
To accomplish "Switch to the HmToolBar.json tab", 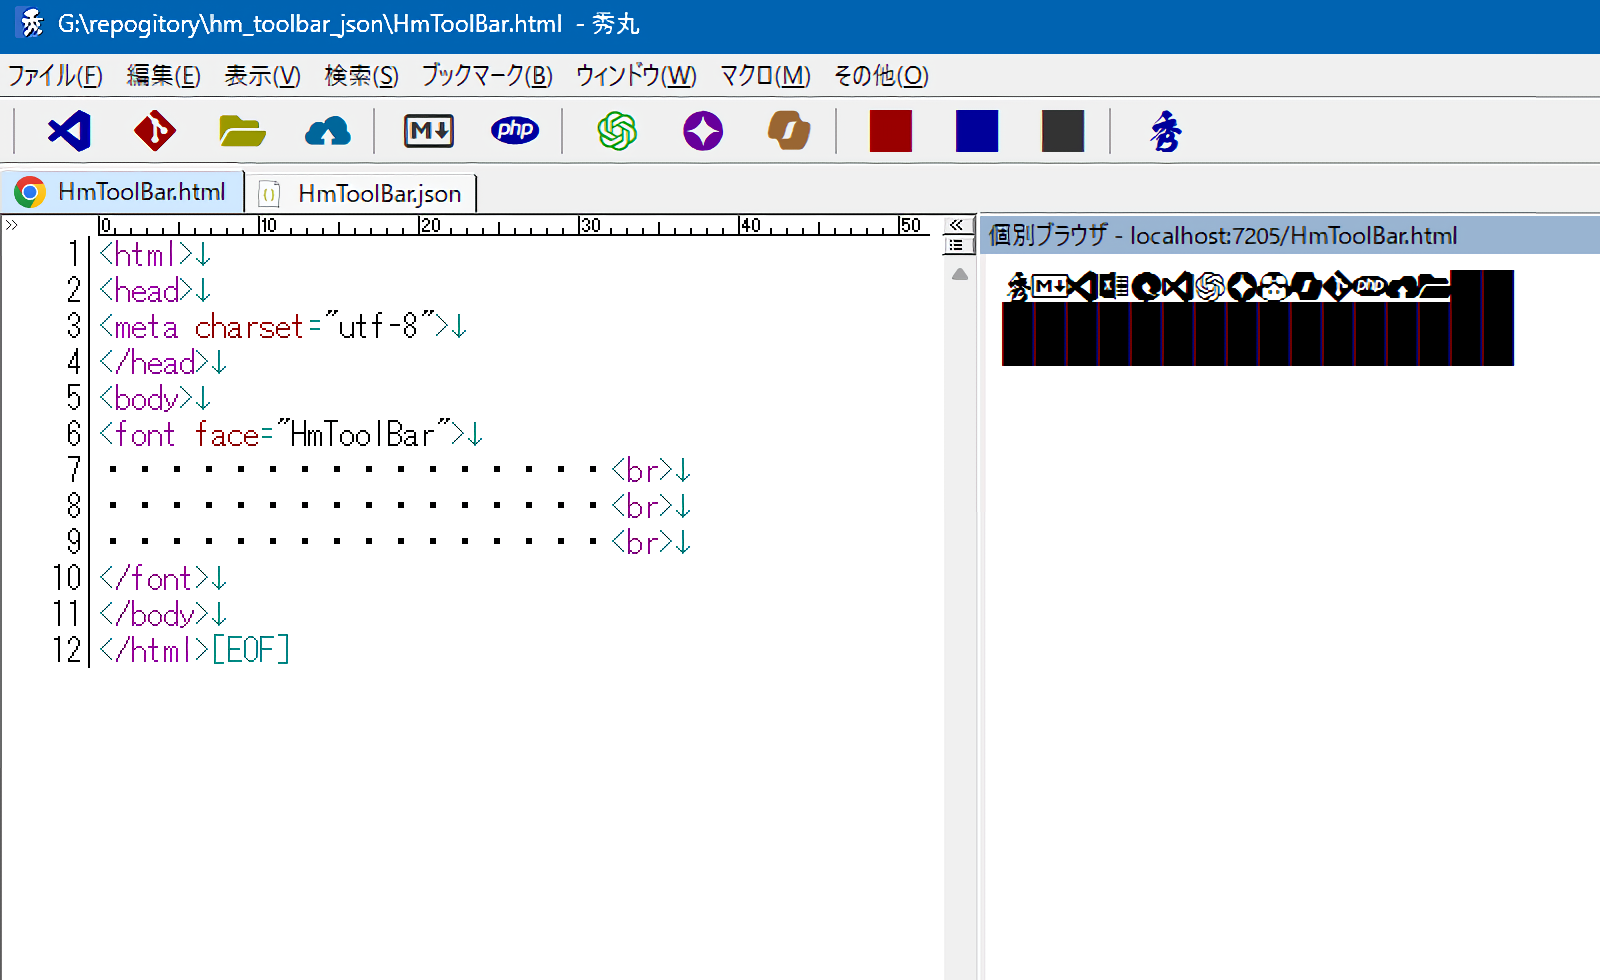I will tap(366, 193).
